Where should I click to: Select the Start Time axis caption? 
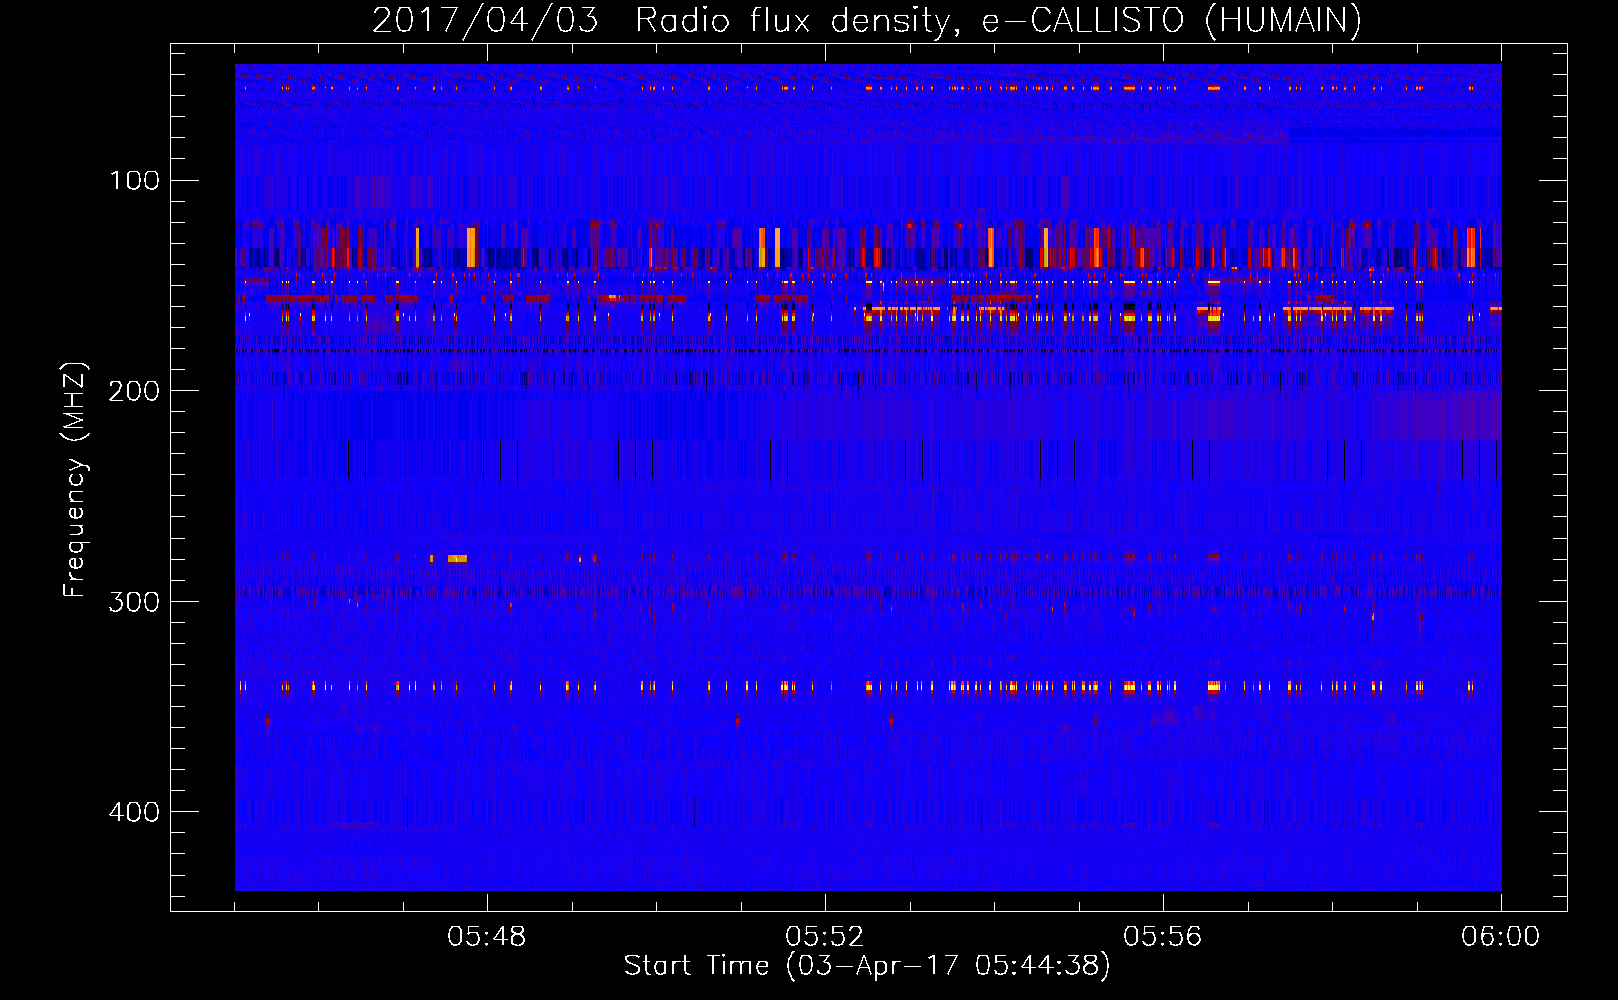click(867, 966)
